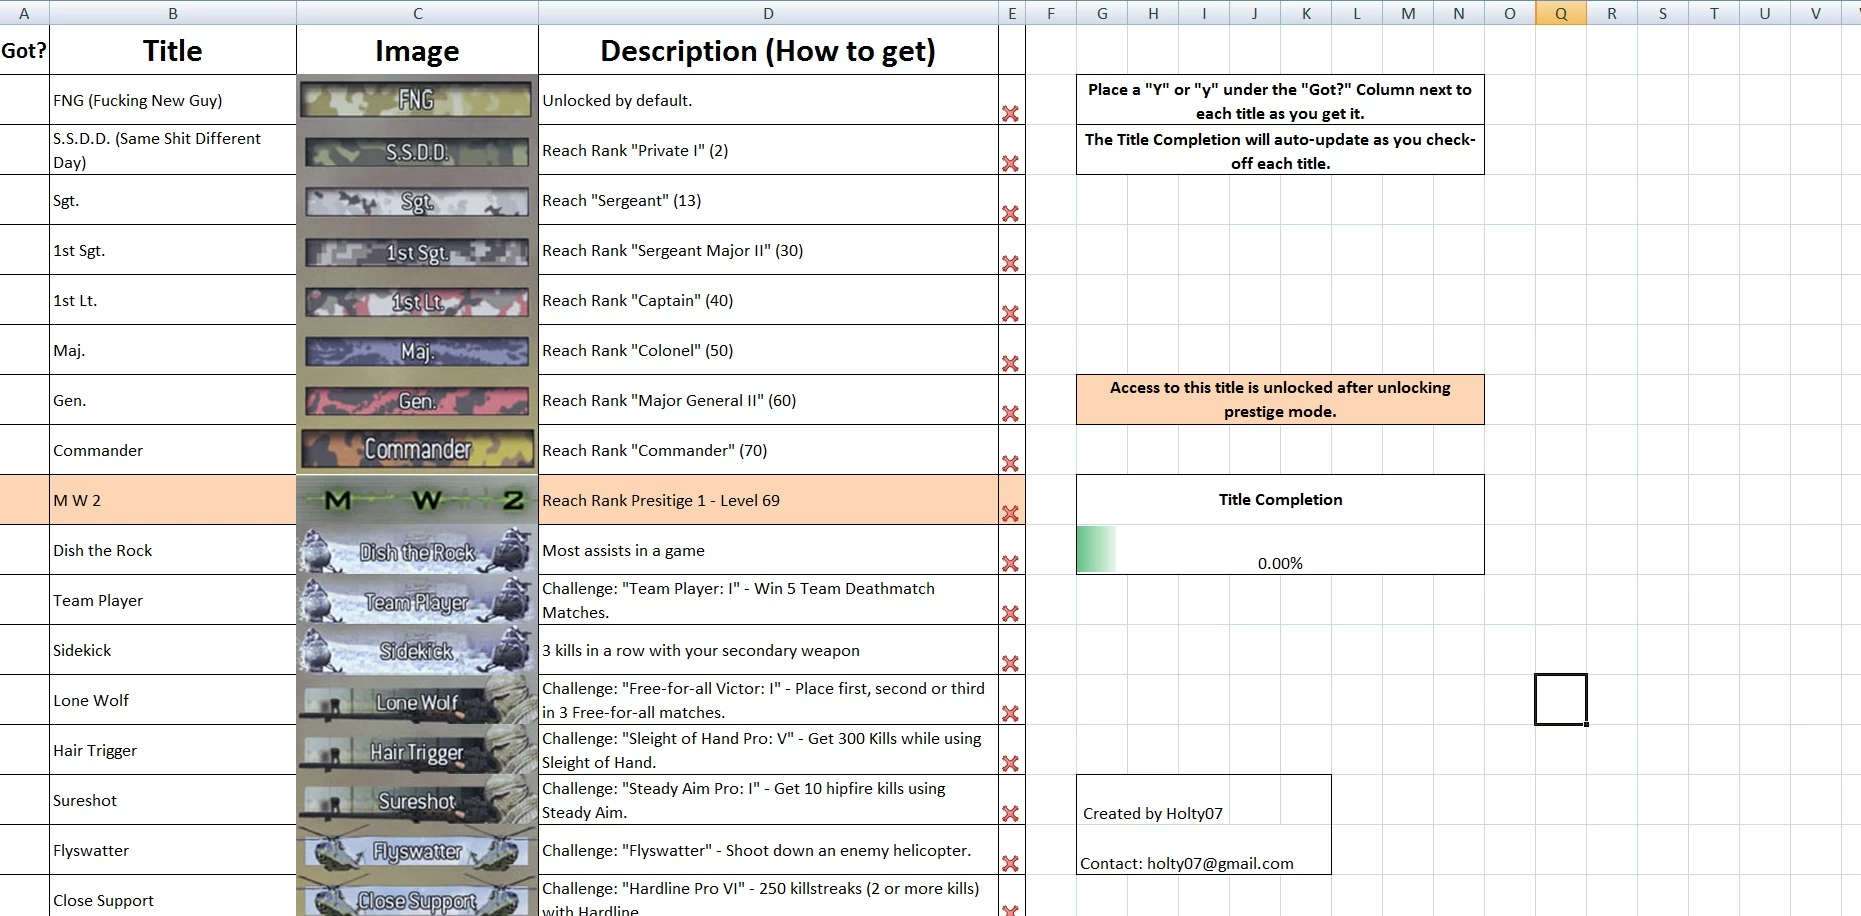Select the 1st Lt. title banner image
Image resolution: width=1861 pixels, height=916 pixels.
pos(417,300)
